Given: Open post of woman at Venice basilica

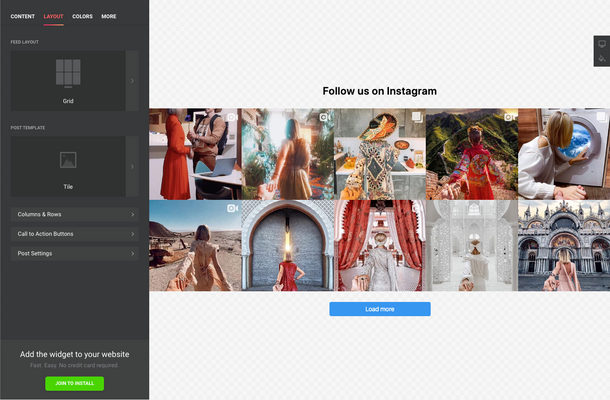Looking at the screenshot, I should click(x=564, y=246).
